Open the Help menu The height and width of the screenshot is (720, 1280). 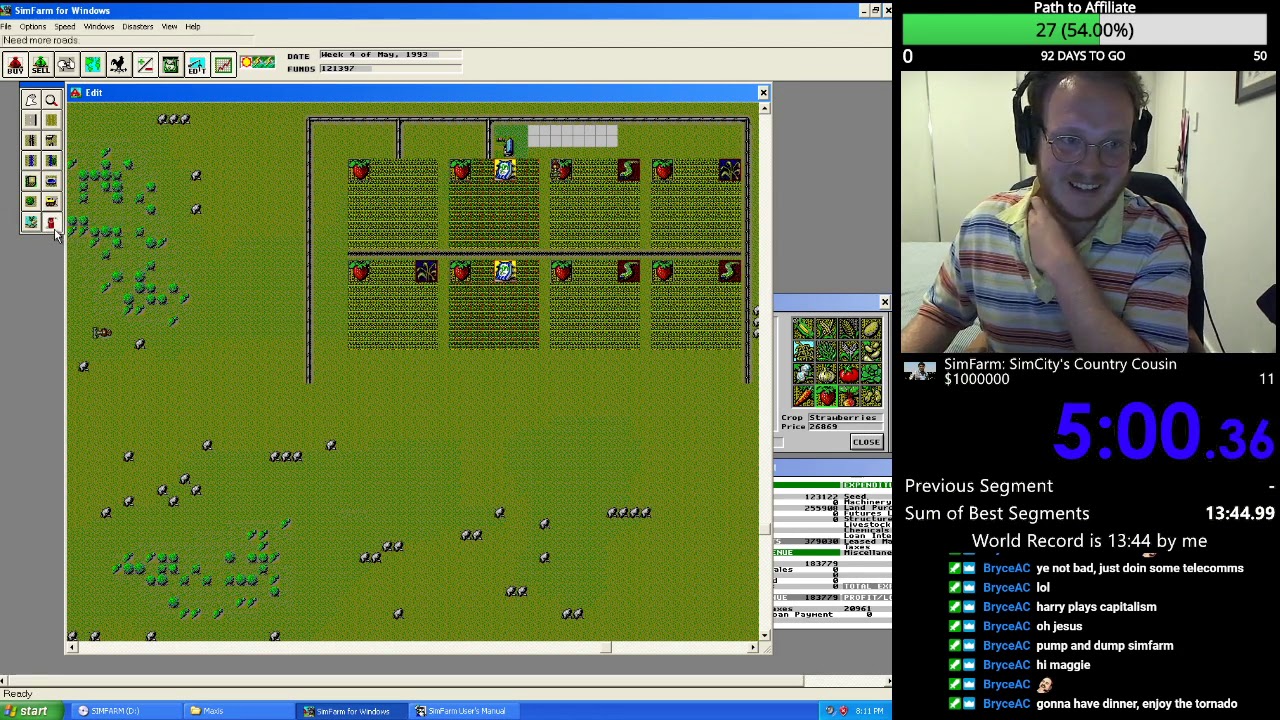(192, 27)
